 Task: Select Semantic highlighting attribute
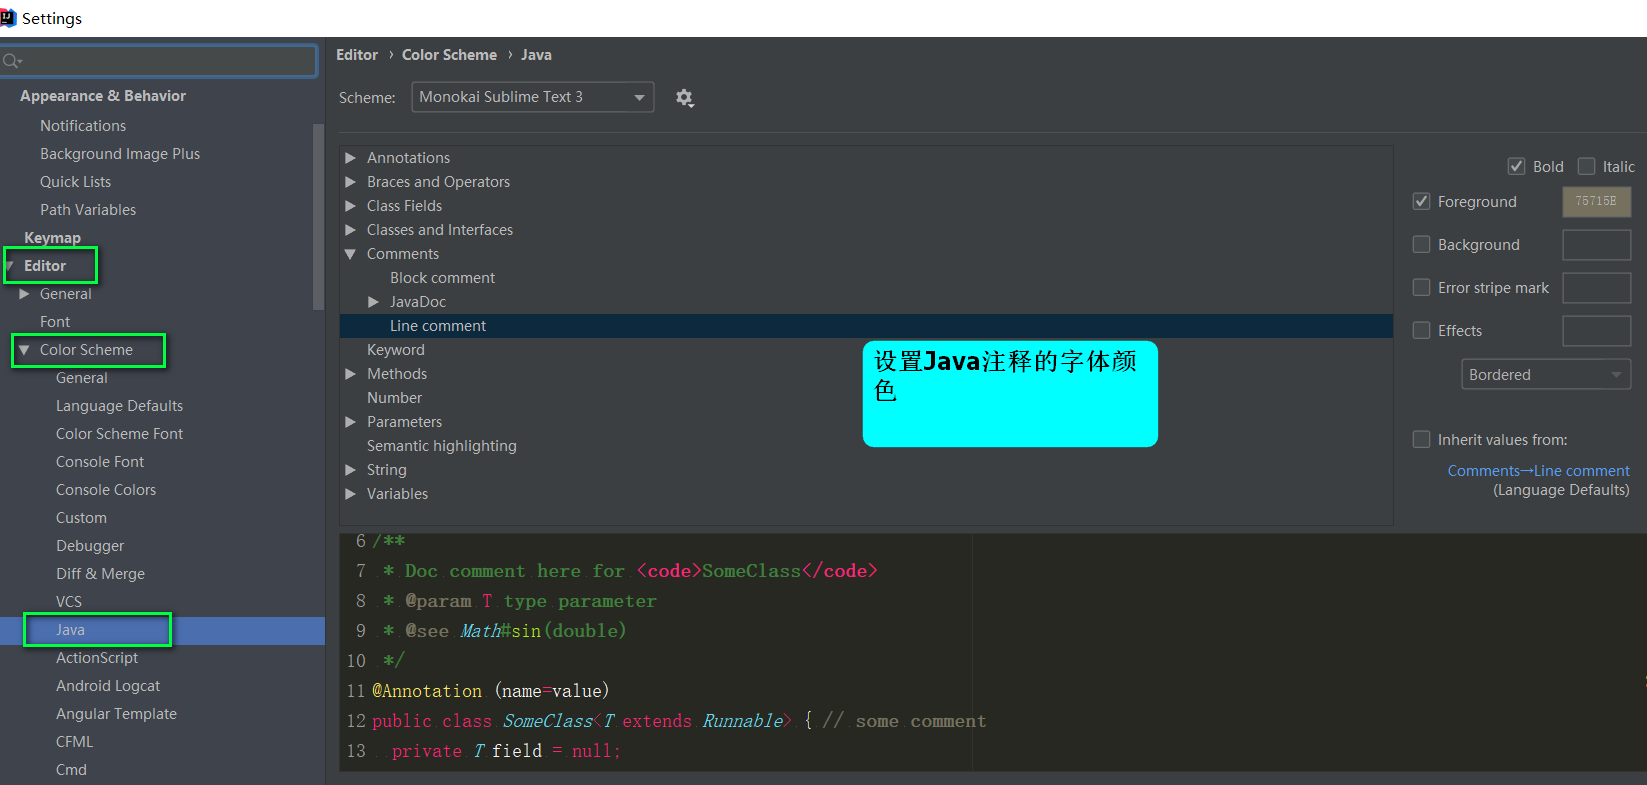442,446
